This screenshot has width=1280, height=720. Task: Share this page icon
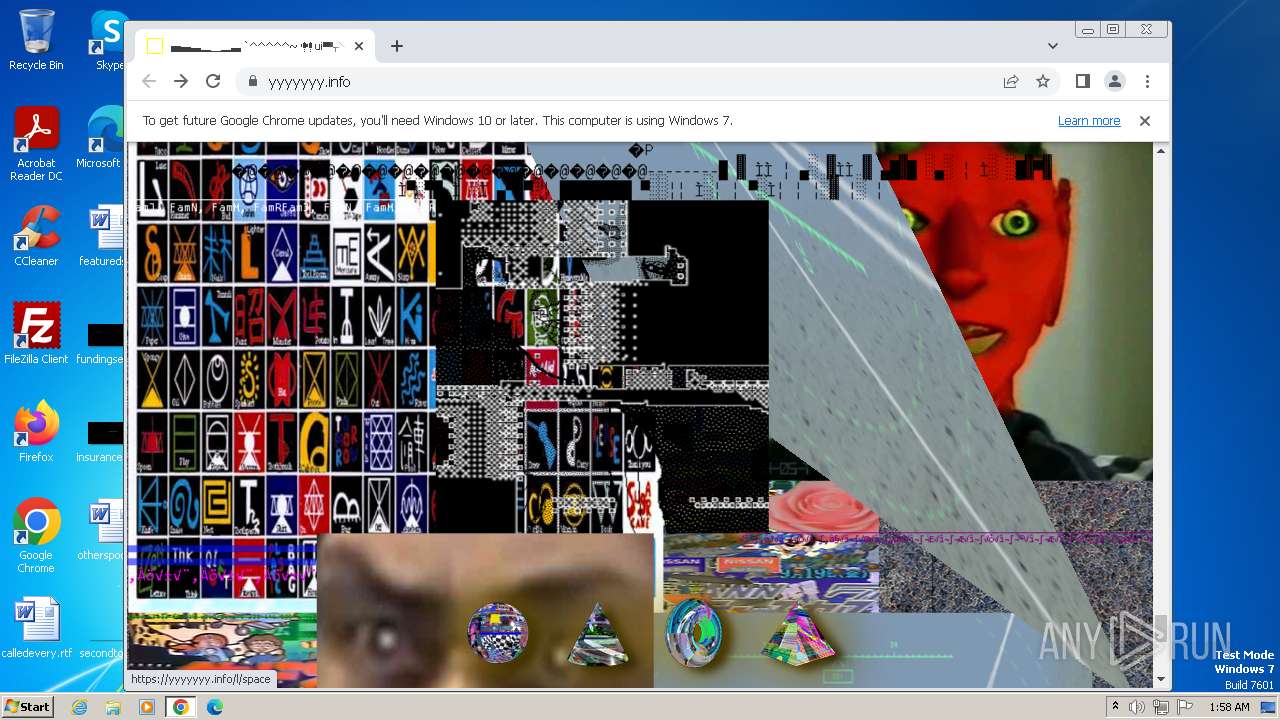[x=1011, y=82]
